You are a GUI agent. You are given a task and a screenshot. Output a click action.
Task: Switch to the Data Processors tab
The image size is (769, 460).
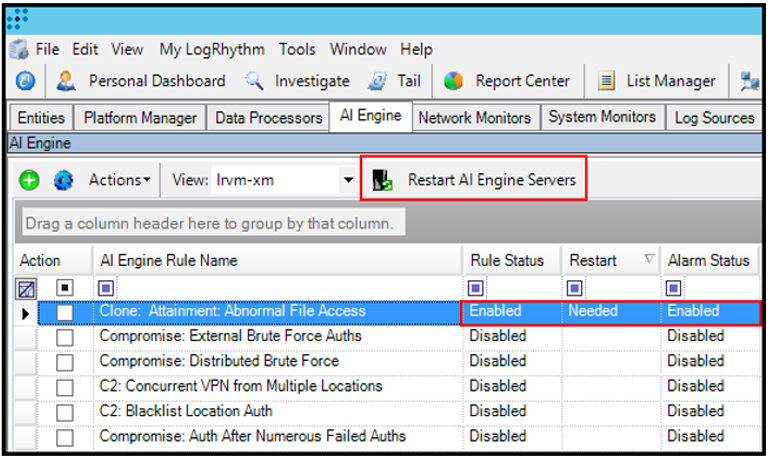(269, 118)
